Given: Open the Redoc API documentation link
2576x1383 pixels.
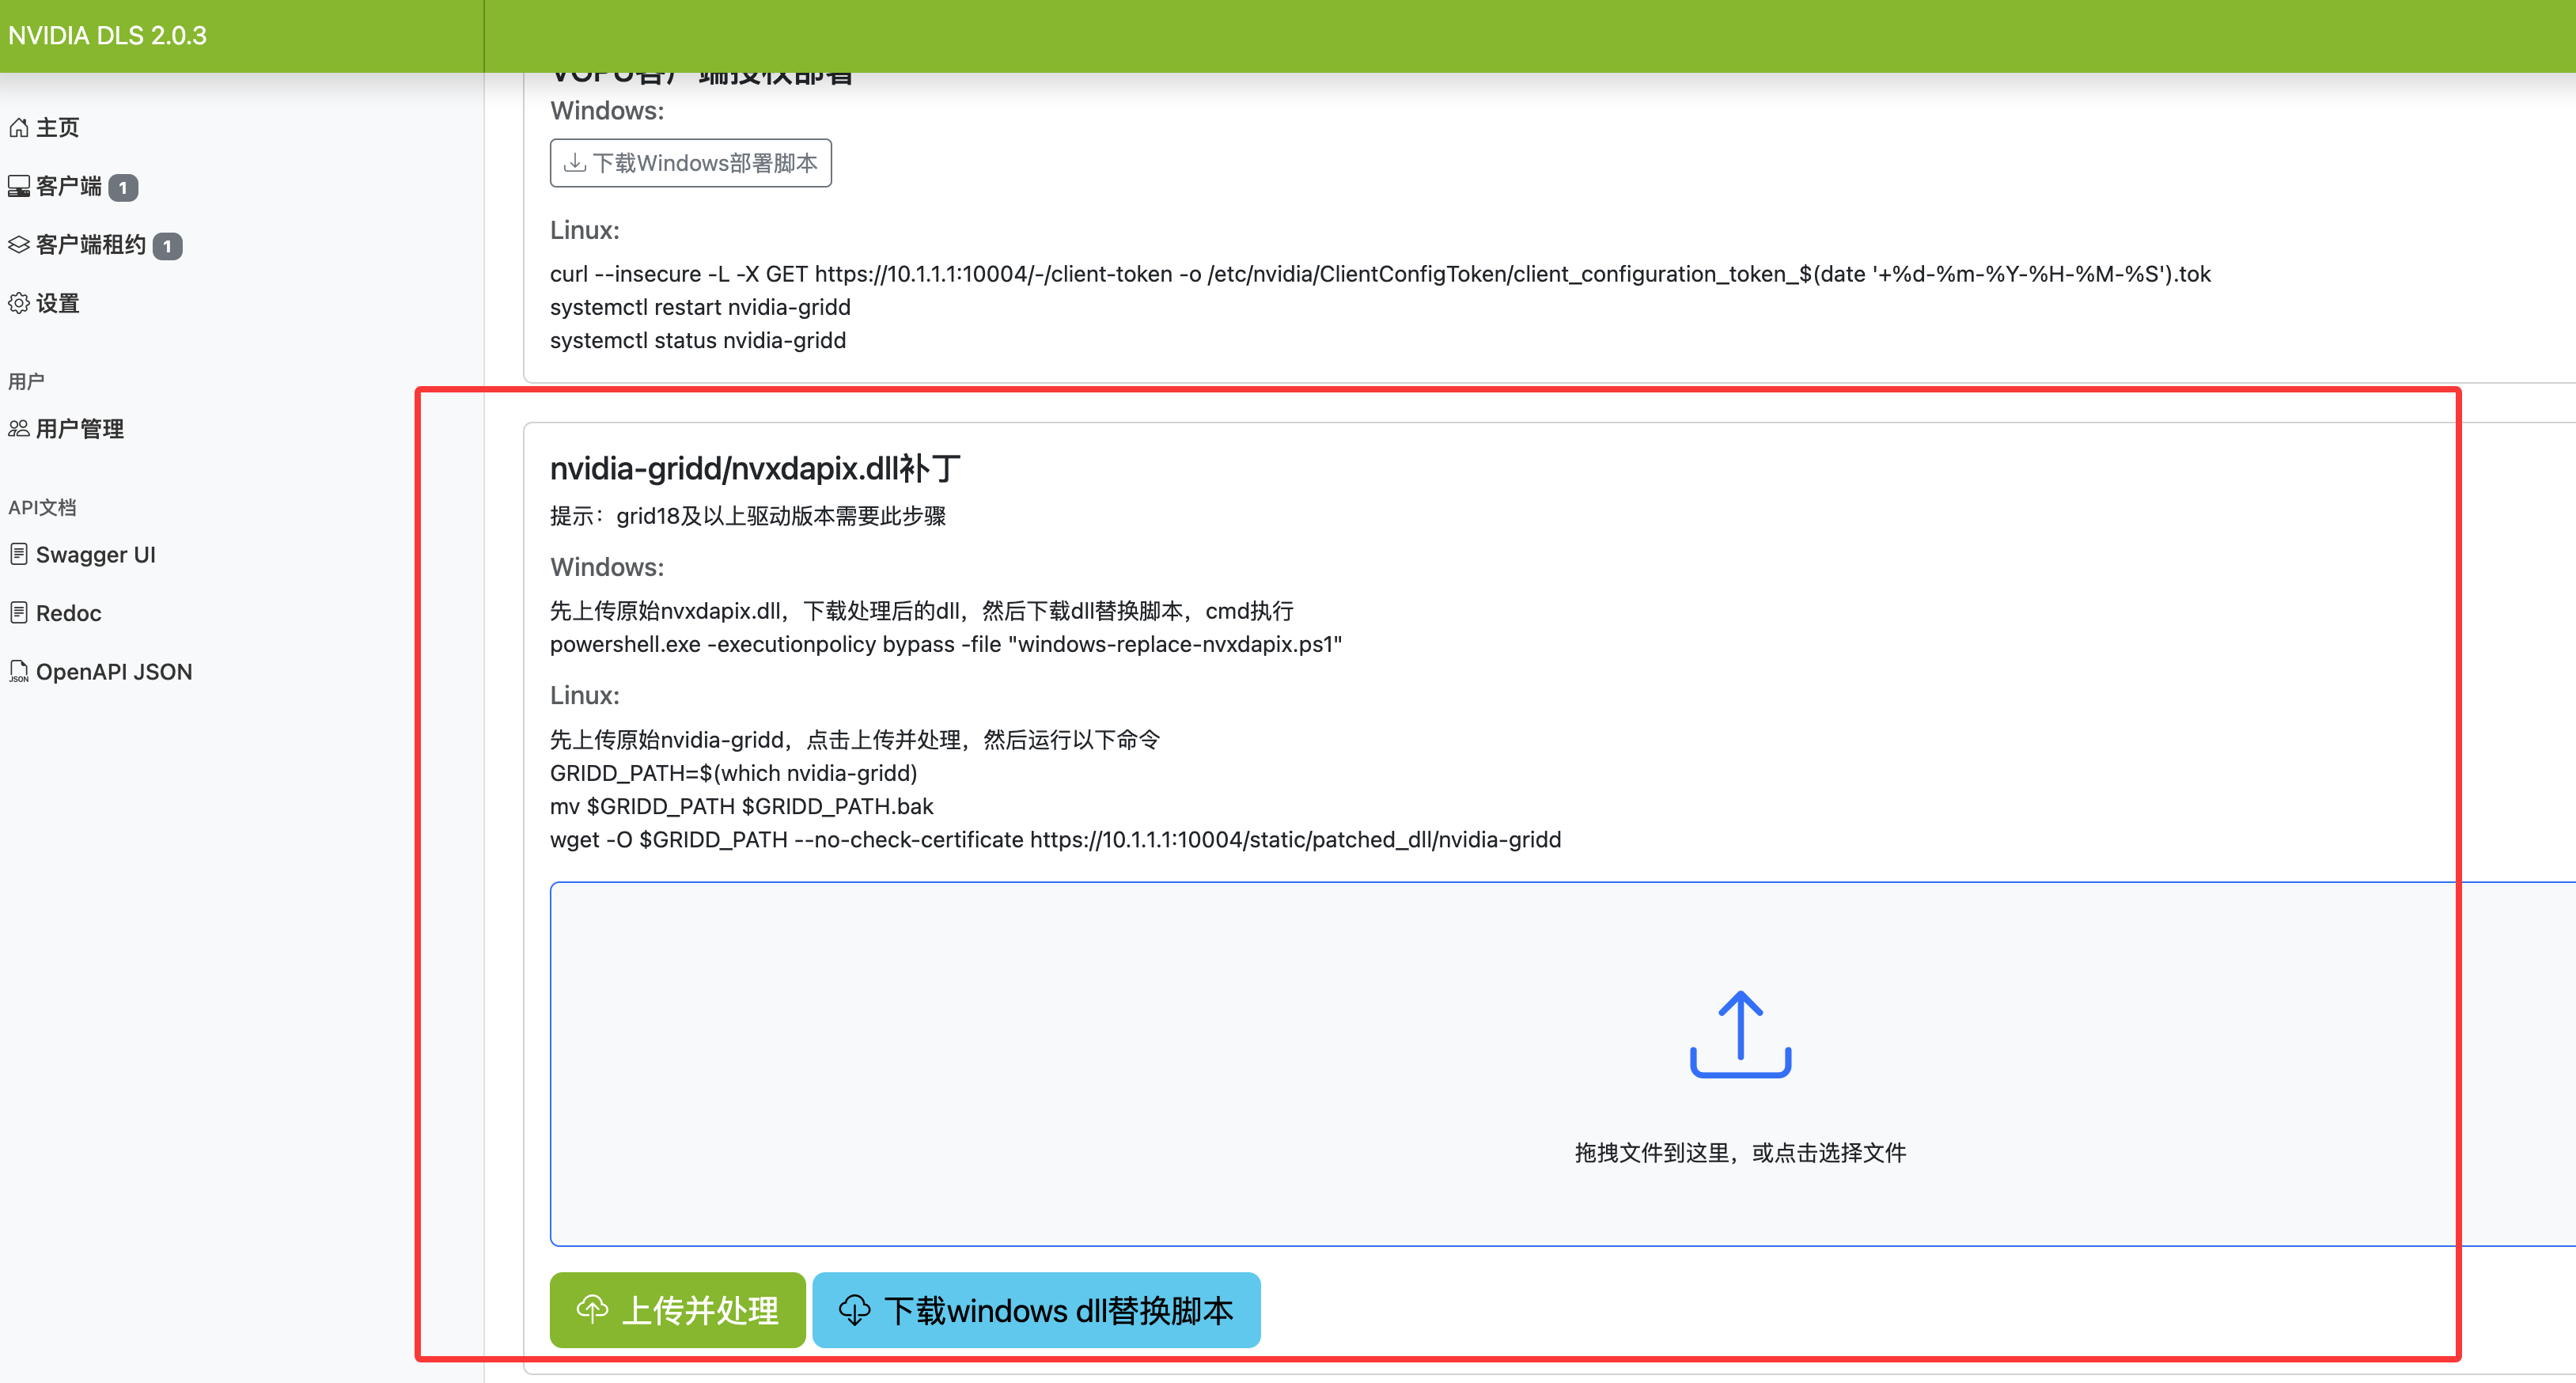Looking at the screenshot, I should pos(68,613).
